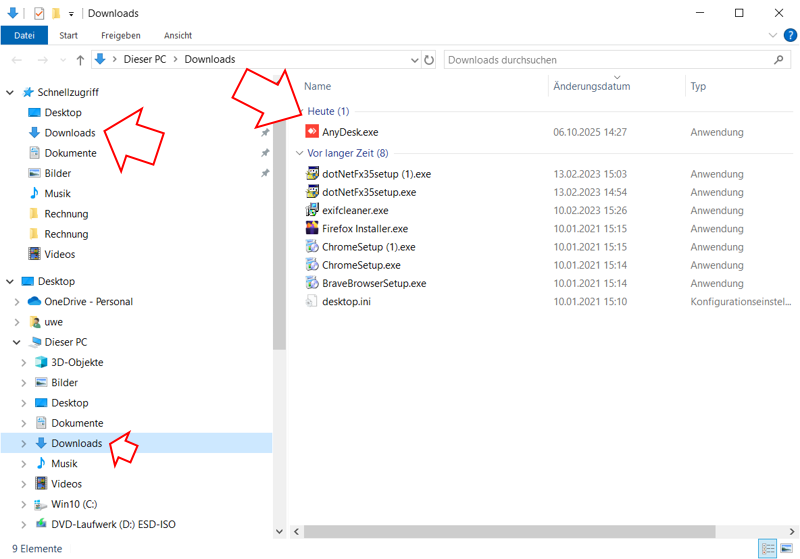
Task: Open the help question mark icon
Action: pos(788,35)
